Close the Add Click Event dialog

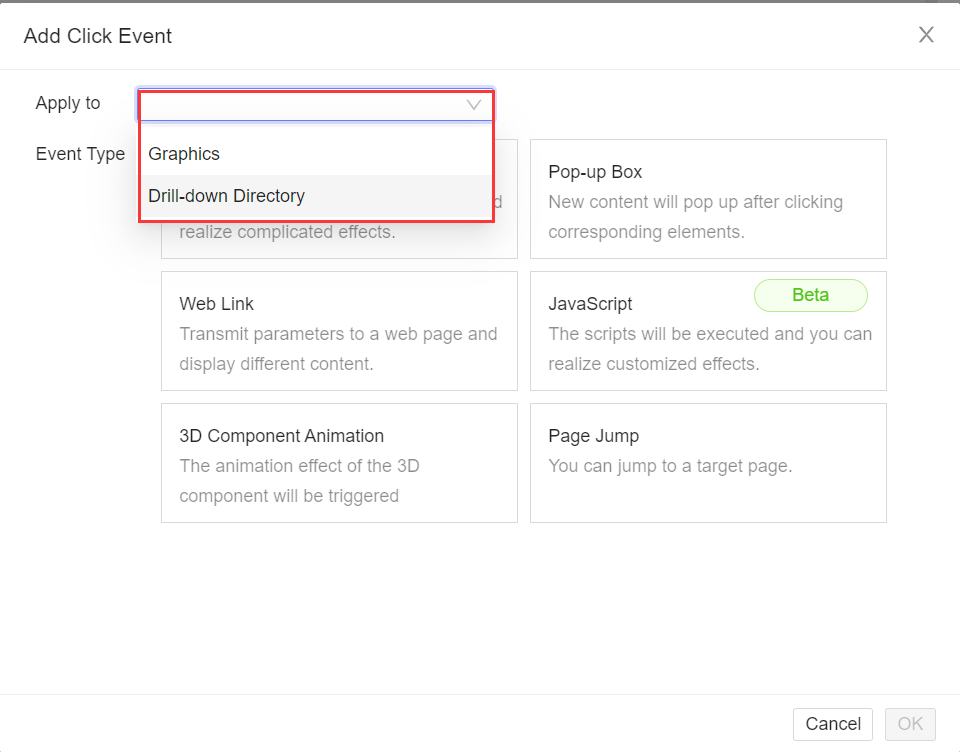[926, 35]
